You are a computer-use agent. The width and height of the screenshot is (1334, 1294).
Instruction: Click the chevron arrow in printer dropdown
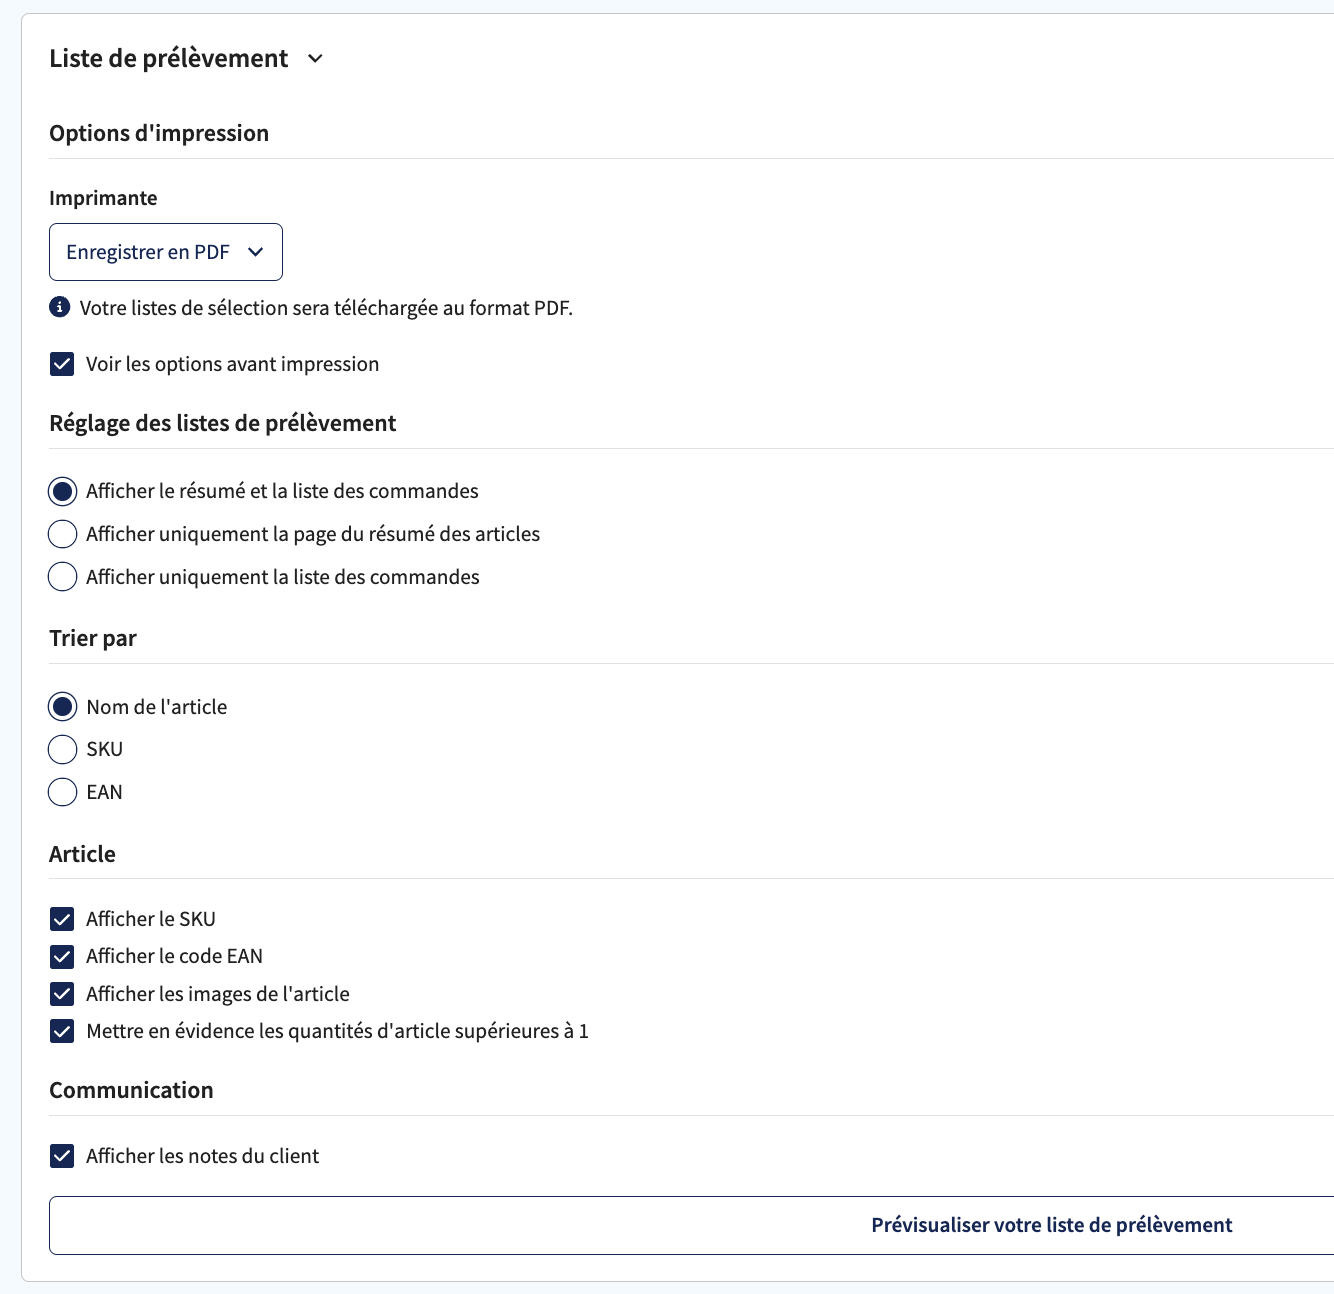256,252
